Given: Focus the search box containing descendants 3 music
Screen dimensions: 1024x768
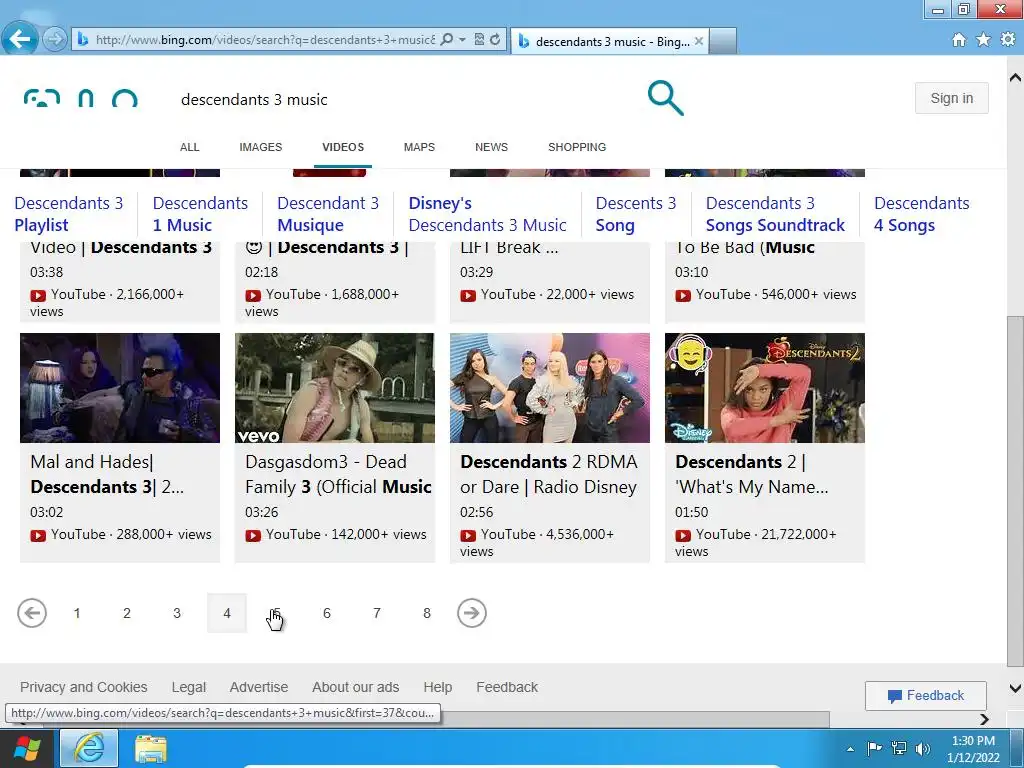Looking at the screenshot, I should click(x=405, y=99).
